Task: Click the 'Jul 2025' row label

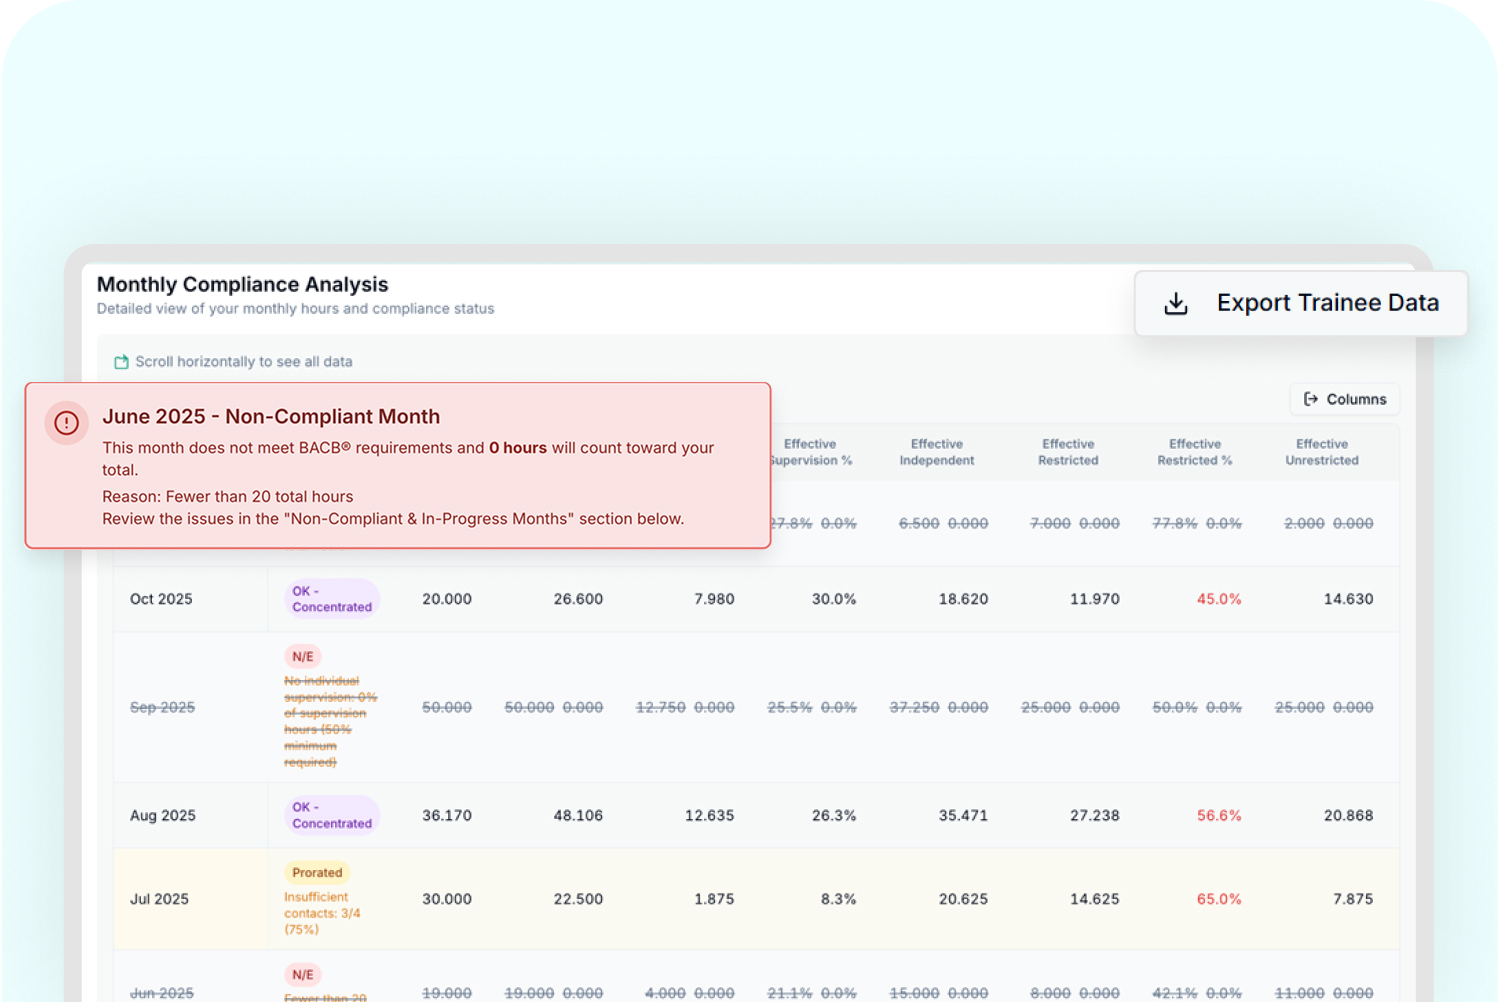Action: point(159,899)
